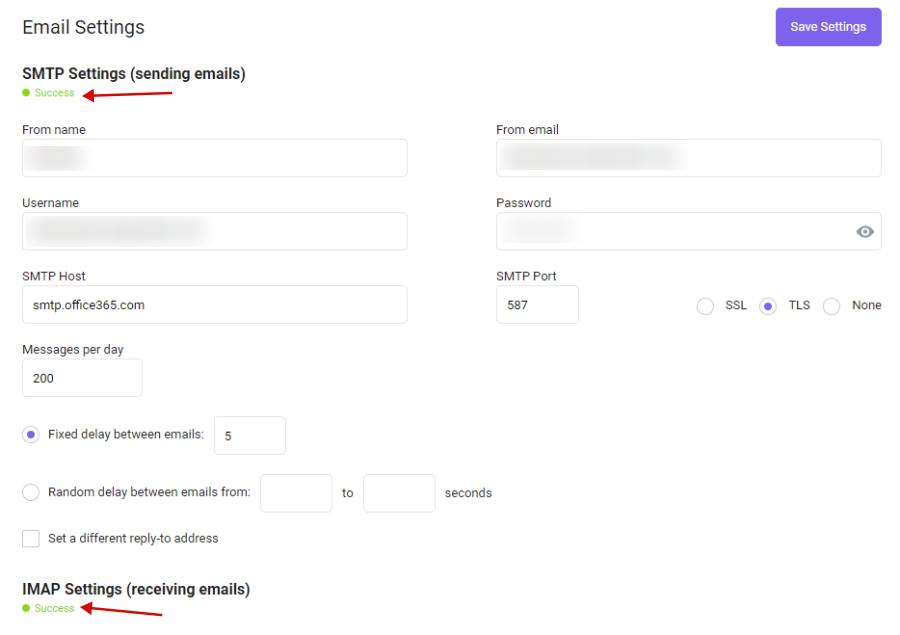Viewport: 900px width, 635px height.
Task: Click the SMTP Port field showing 587
Action: (537, 305)
